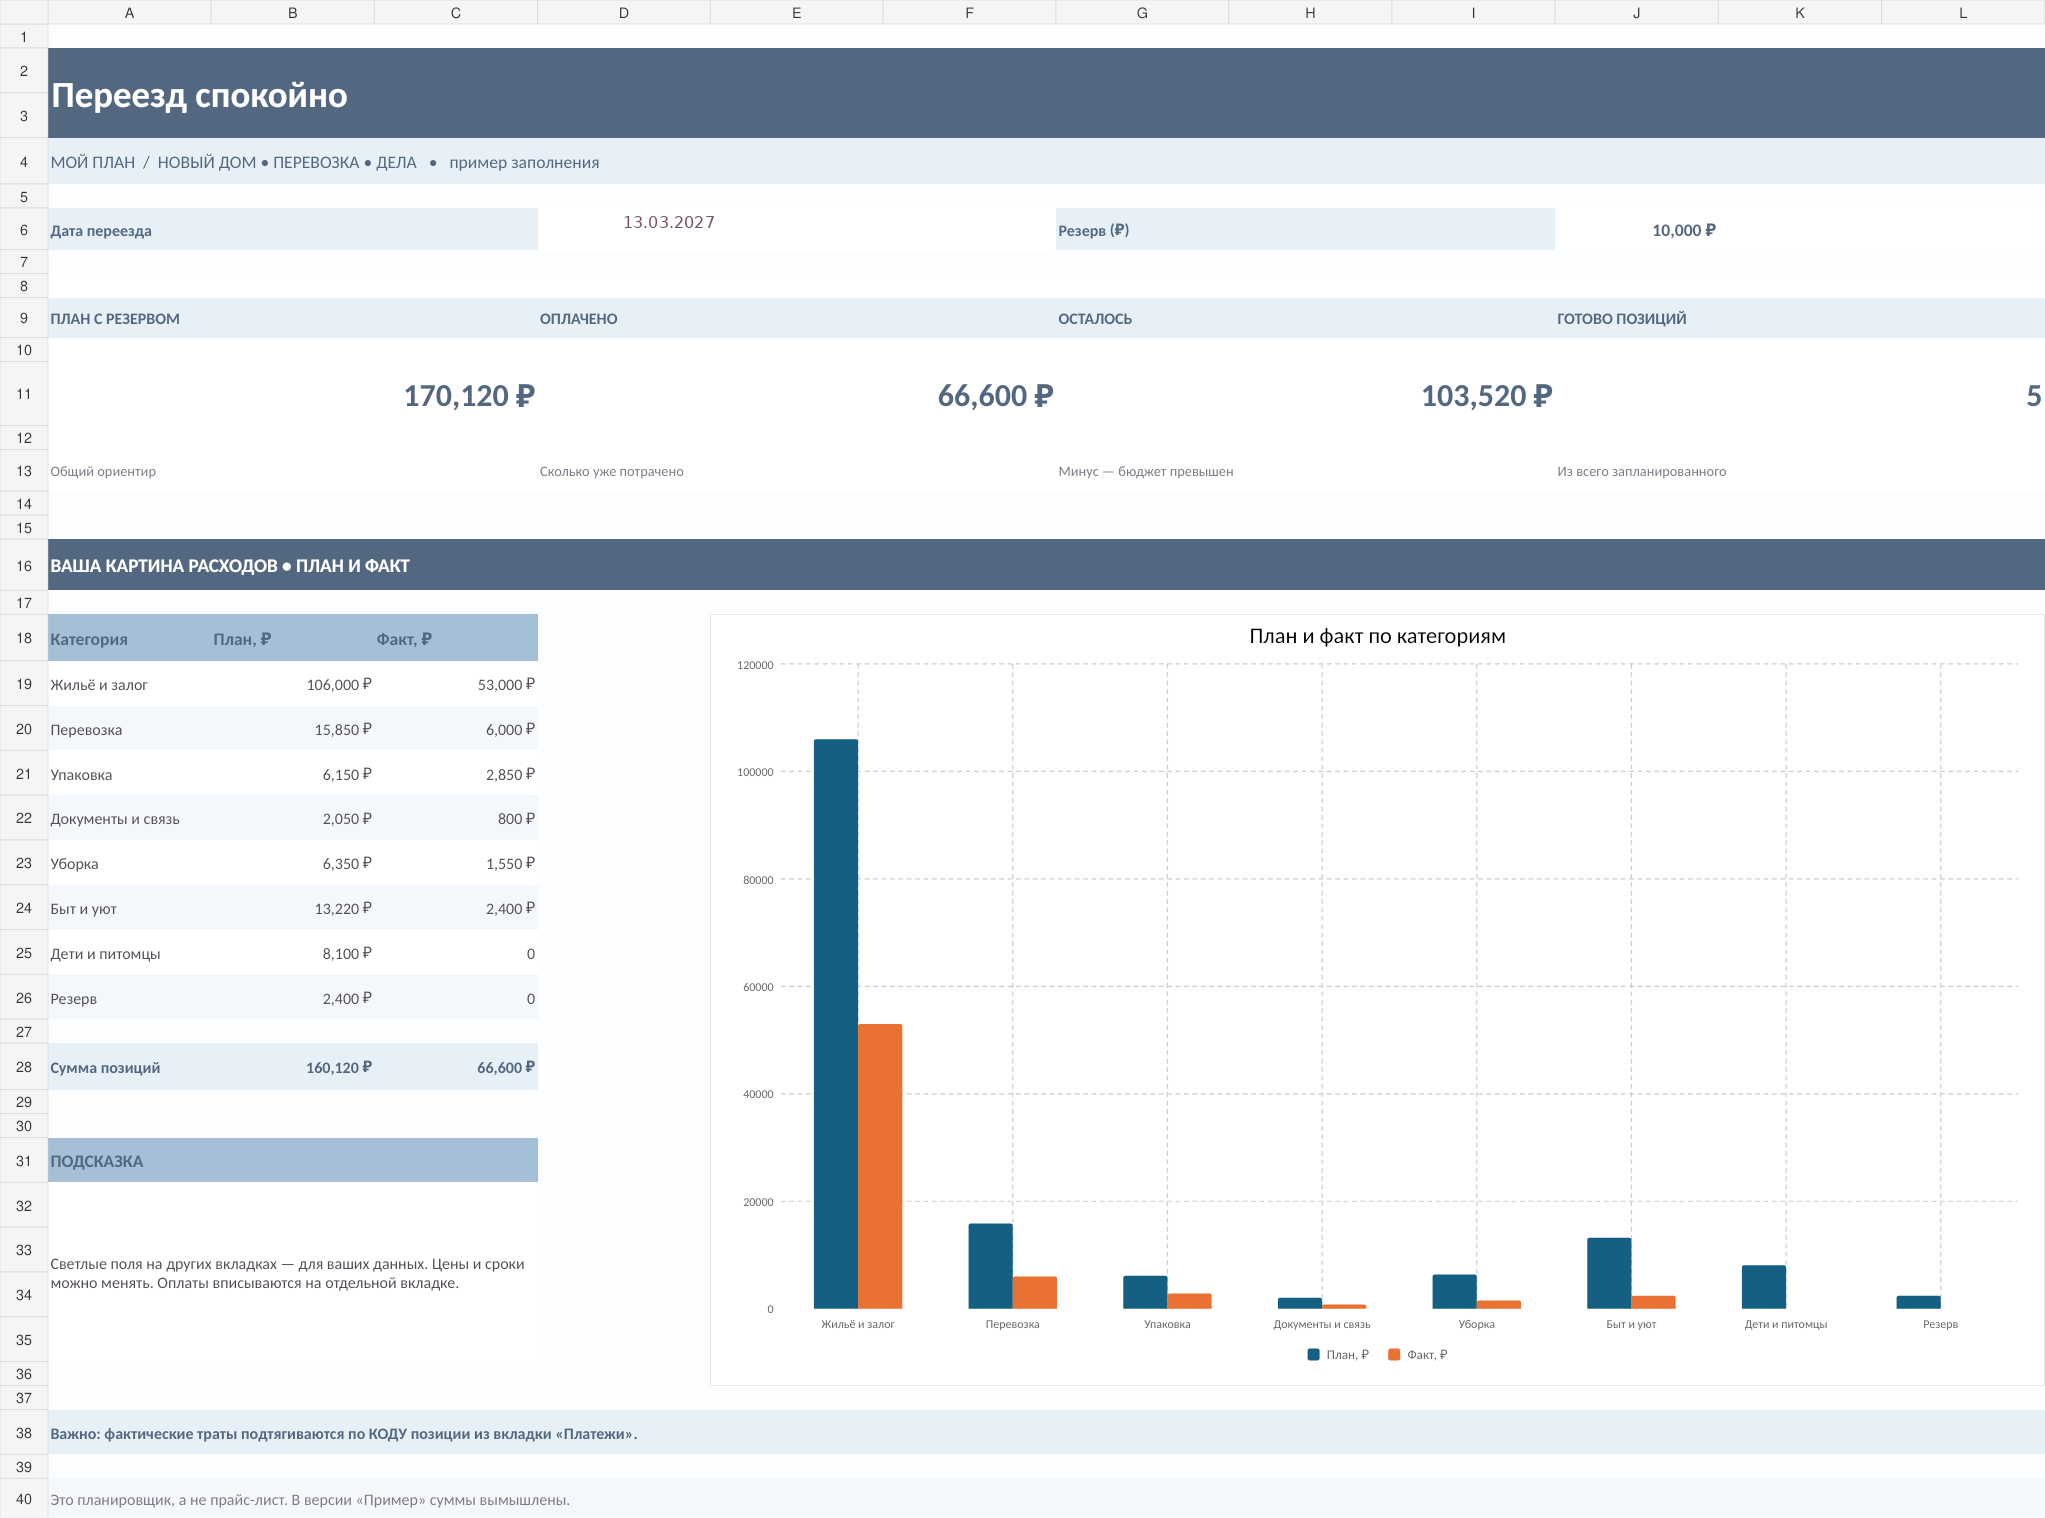Select column header H
The height and width of the screenshot is (1518, 2045).
coord(1310,13)
